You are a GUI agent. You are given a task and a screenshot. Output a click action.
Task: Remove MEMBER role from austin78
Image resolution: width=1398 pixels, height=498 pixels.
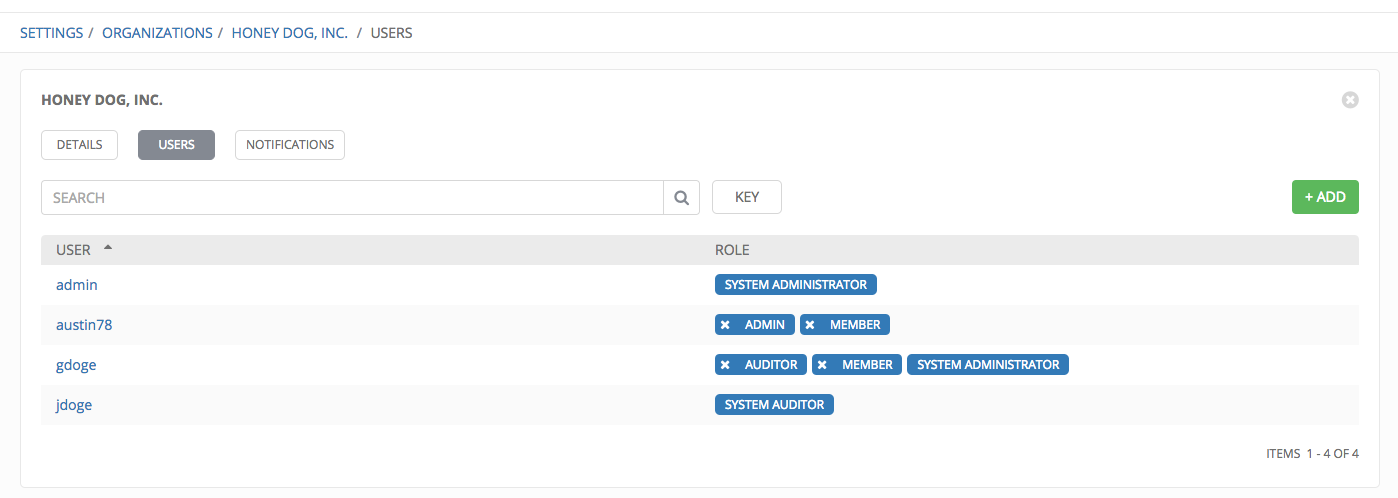click(810, 325)
